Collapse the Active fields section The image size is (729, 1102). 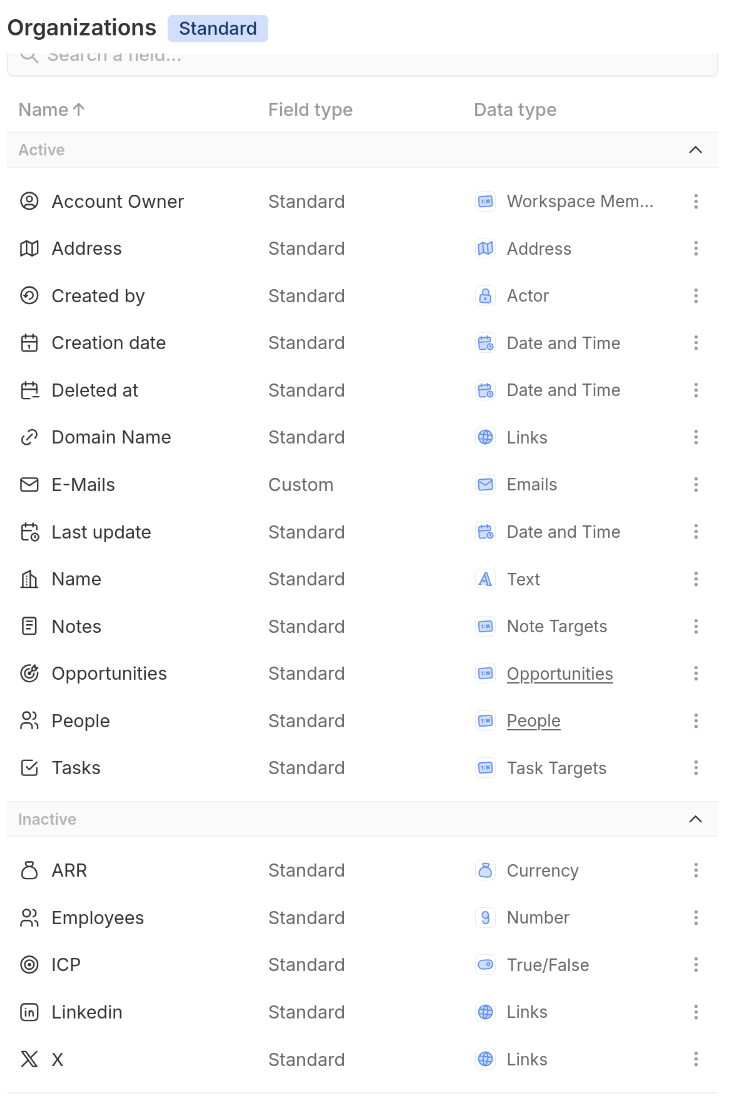pos(695,149)
